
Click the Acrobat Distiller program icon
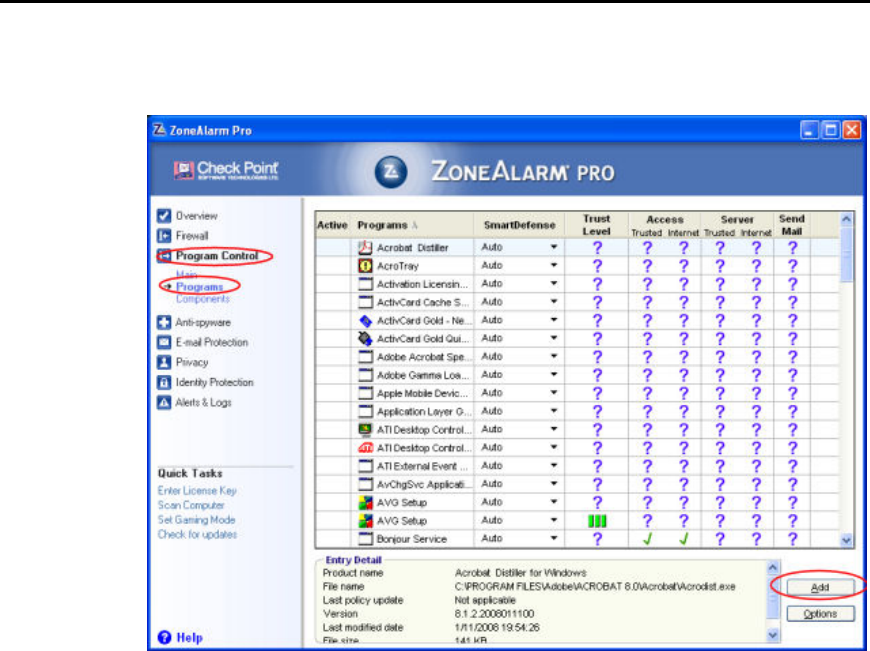[365, 248]
